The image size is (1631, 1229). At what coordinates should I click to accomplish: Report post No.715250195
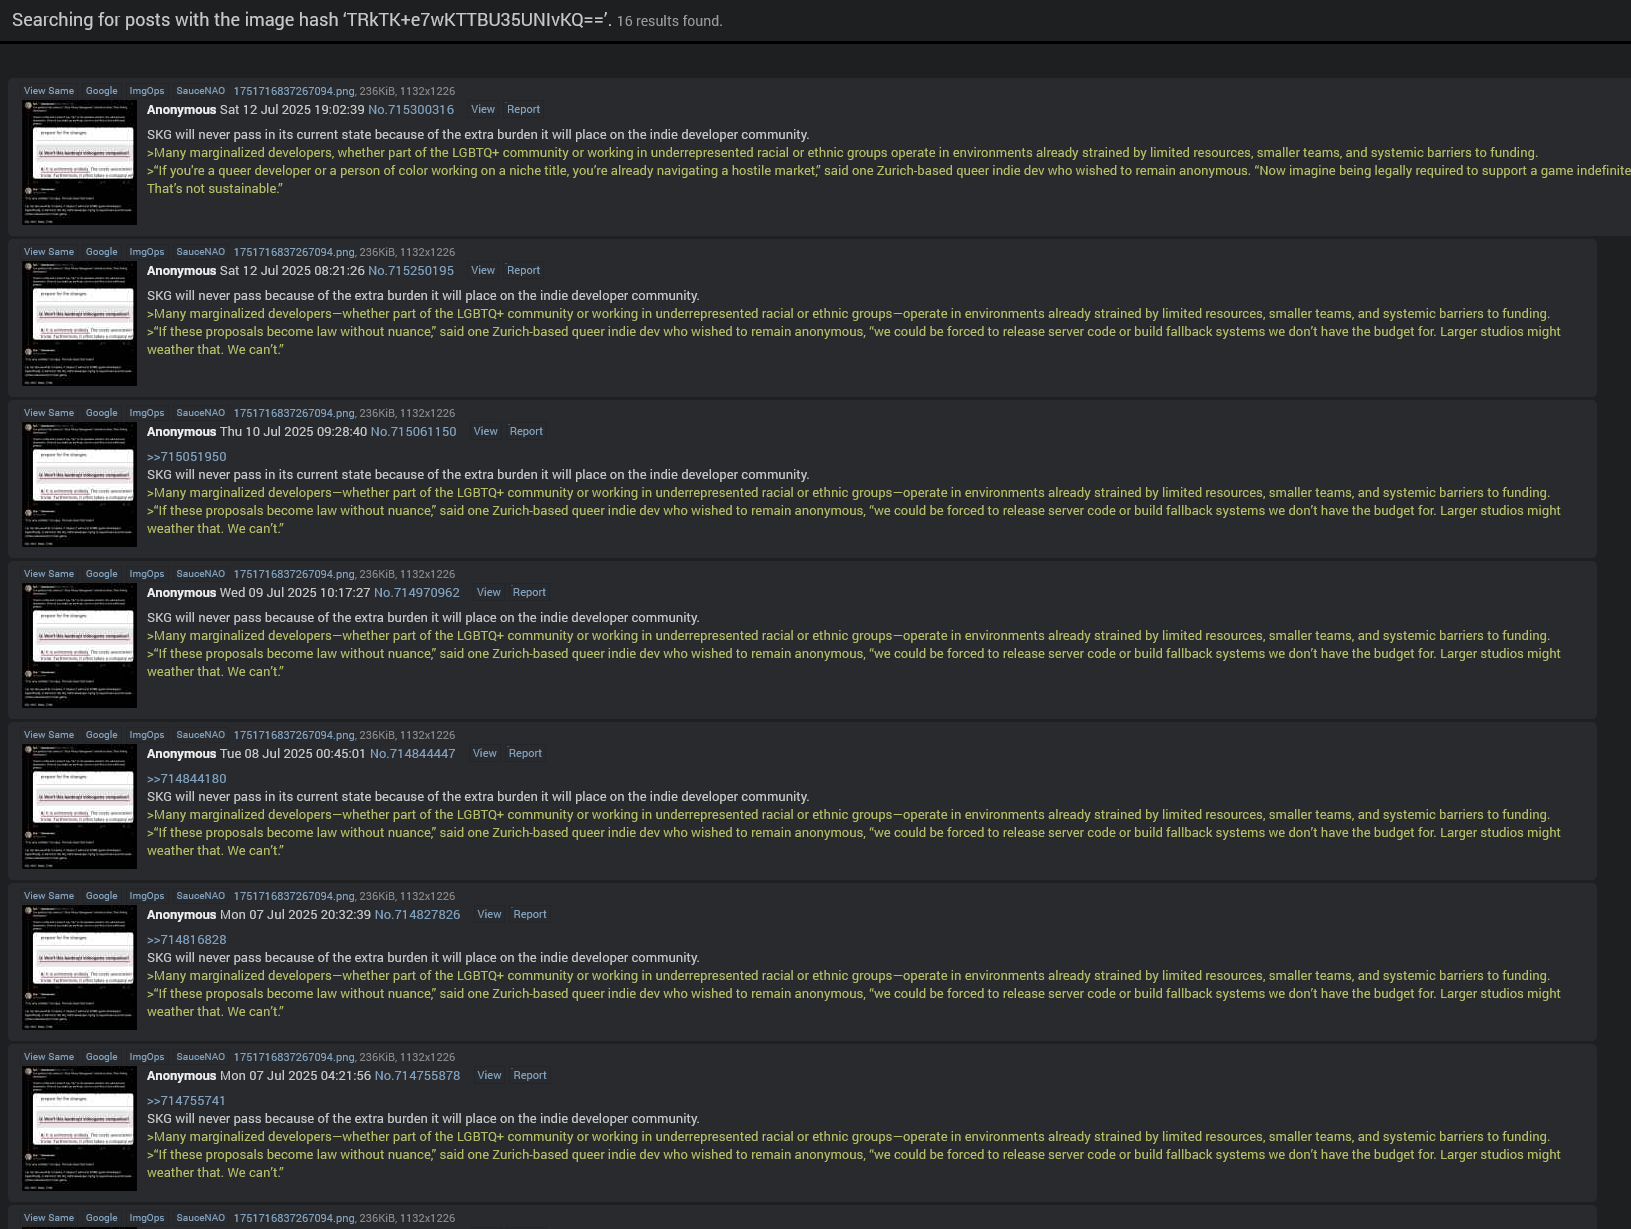point(523,271)
